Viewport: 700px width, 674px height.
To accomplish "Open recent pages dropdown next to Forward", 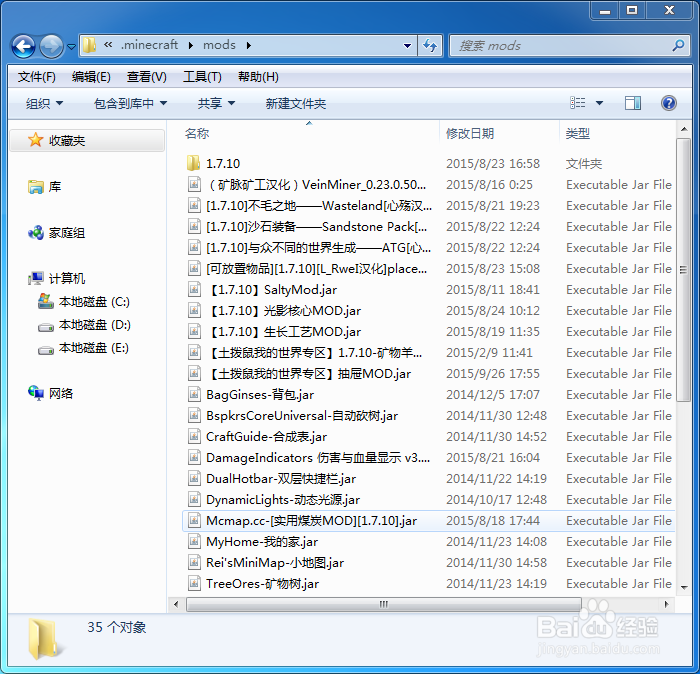I will [x=71, y=46].
